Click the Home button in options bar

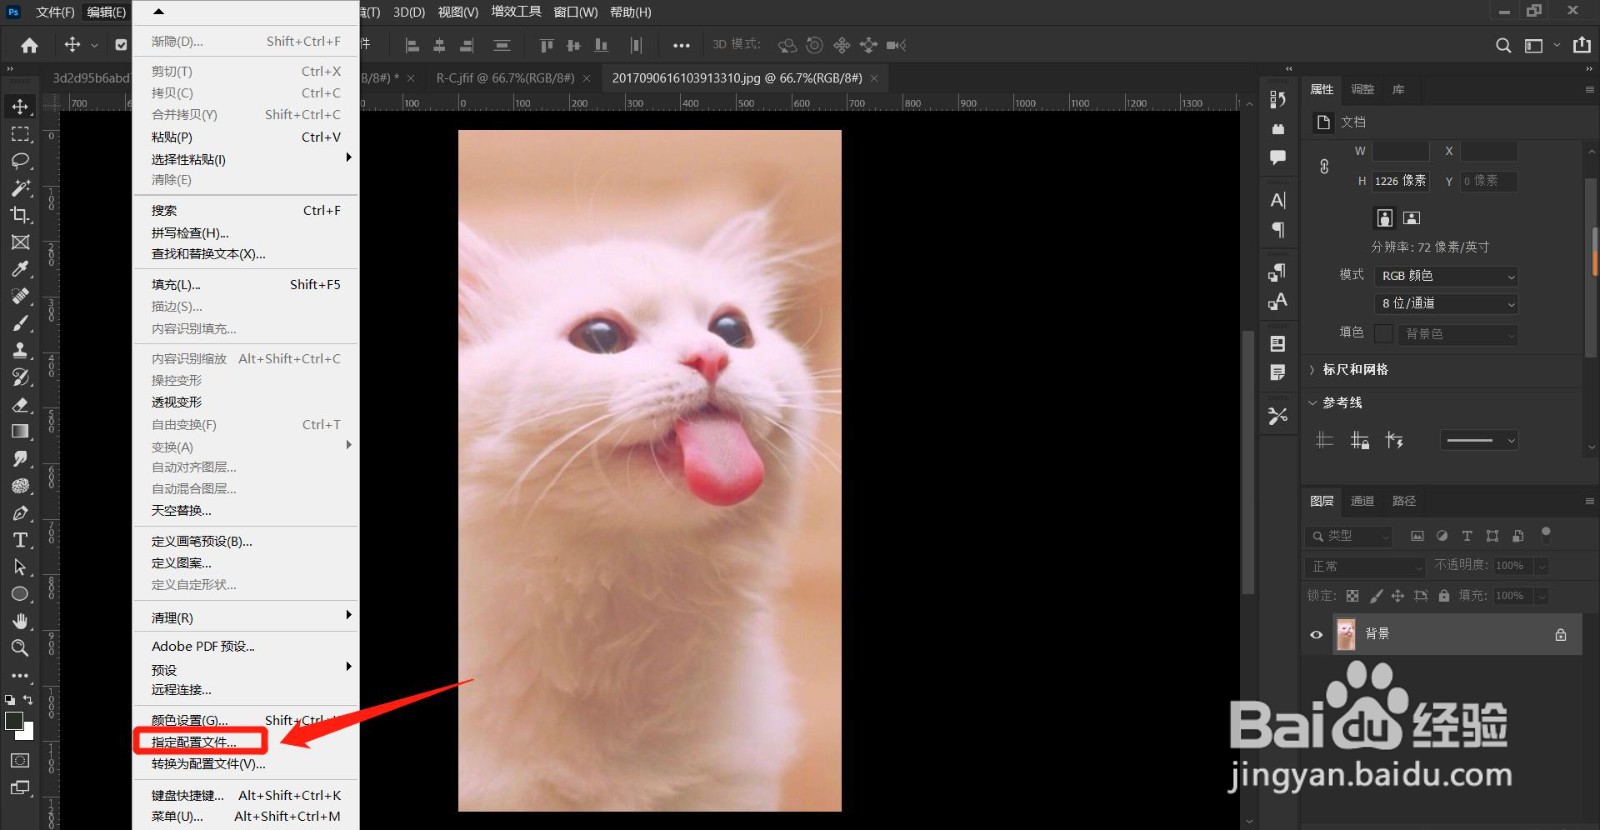tap(30, 45)
